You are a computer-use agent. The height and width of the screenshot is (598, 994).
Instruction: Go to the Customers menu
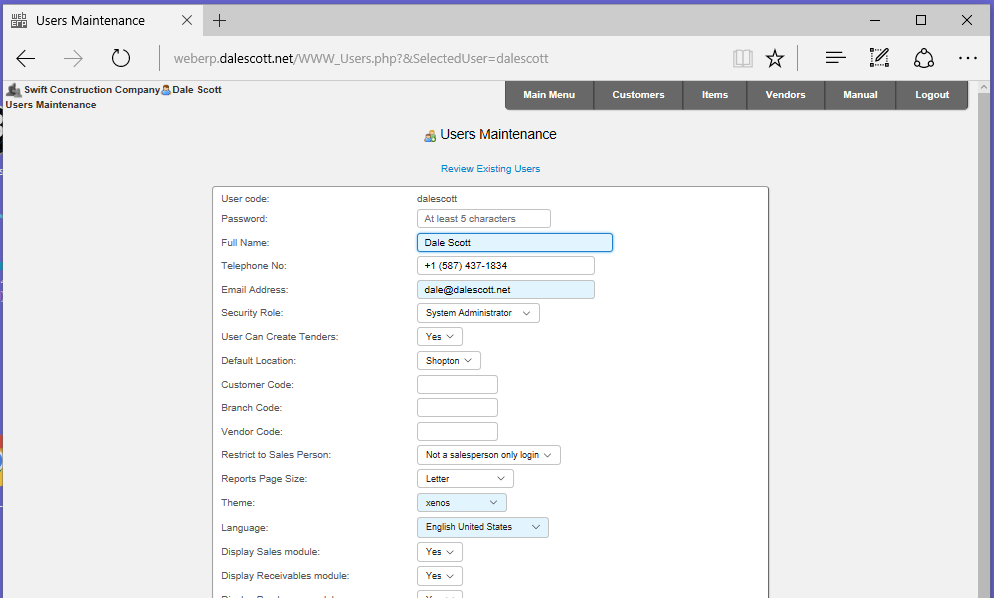tap(638, 95)
